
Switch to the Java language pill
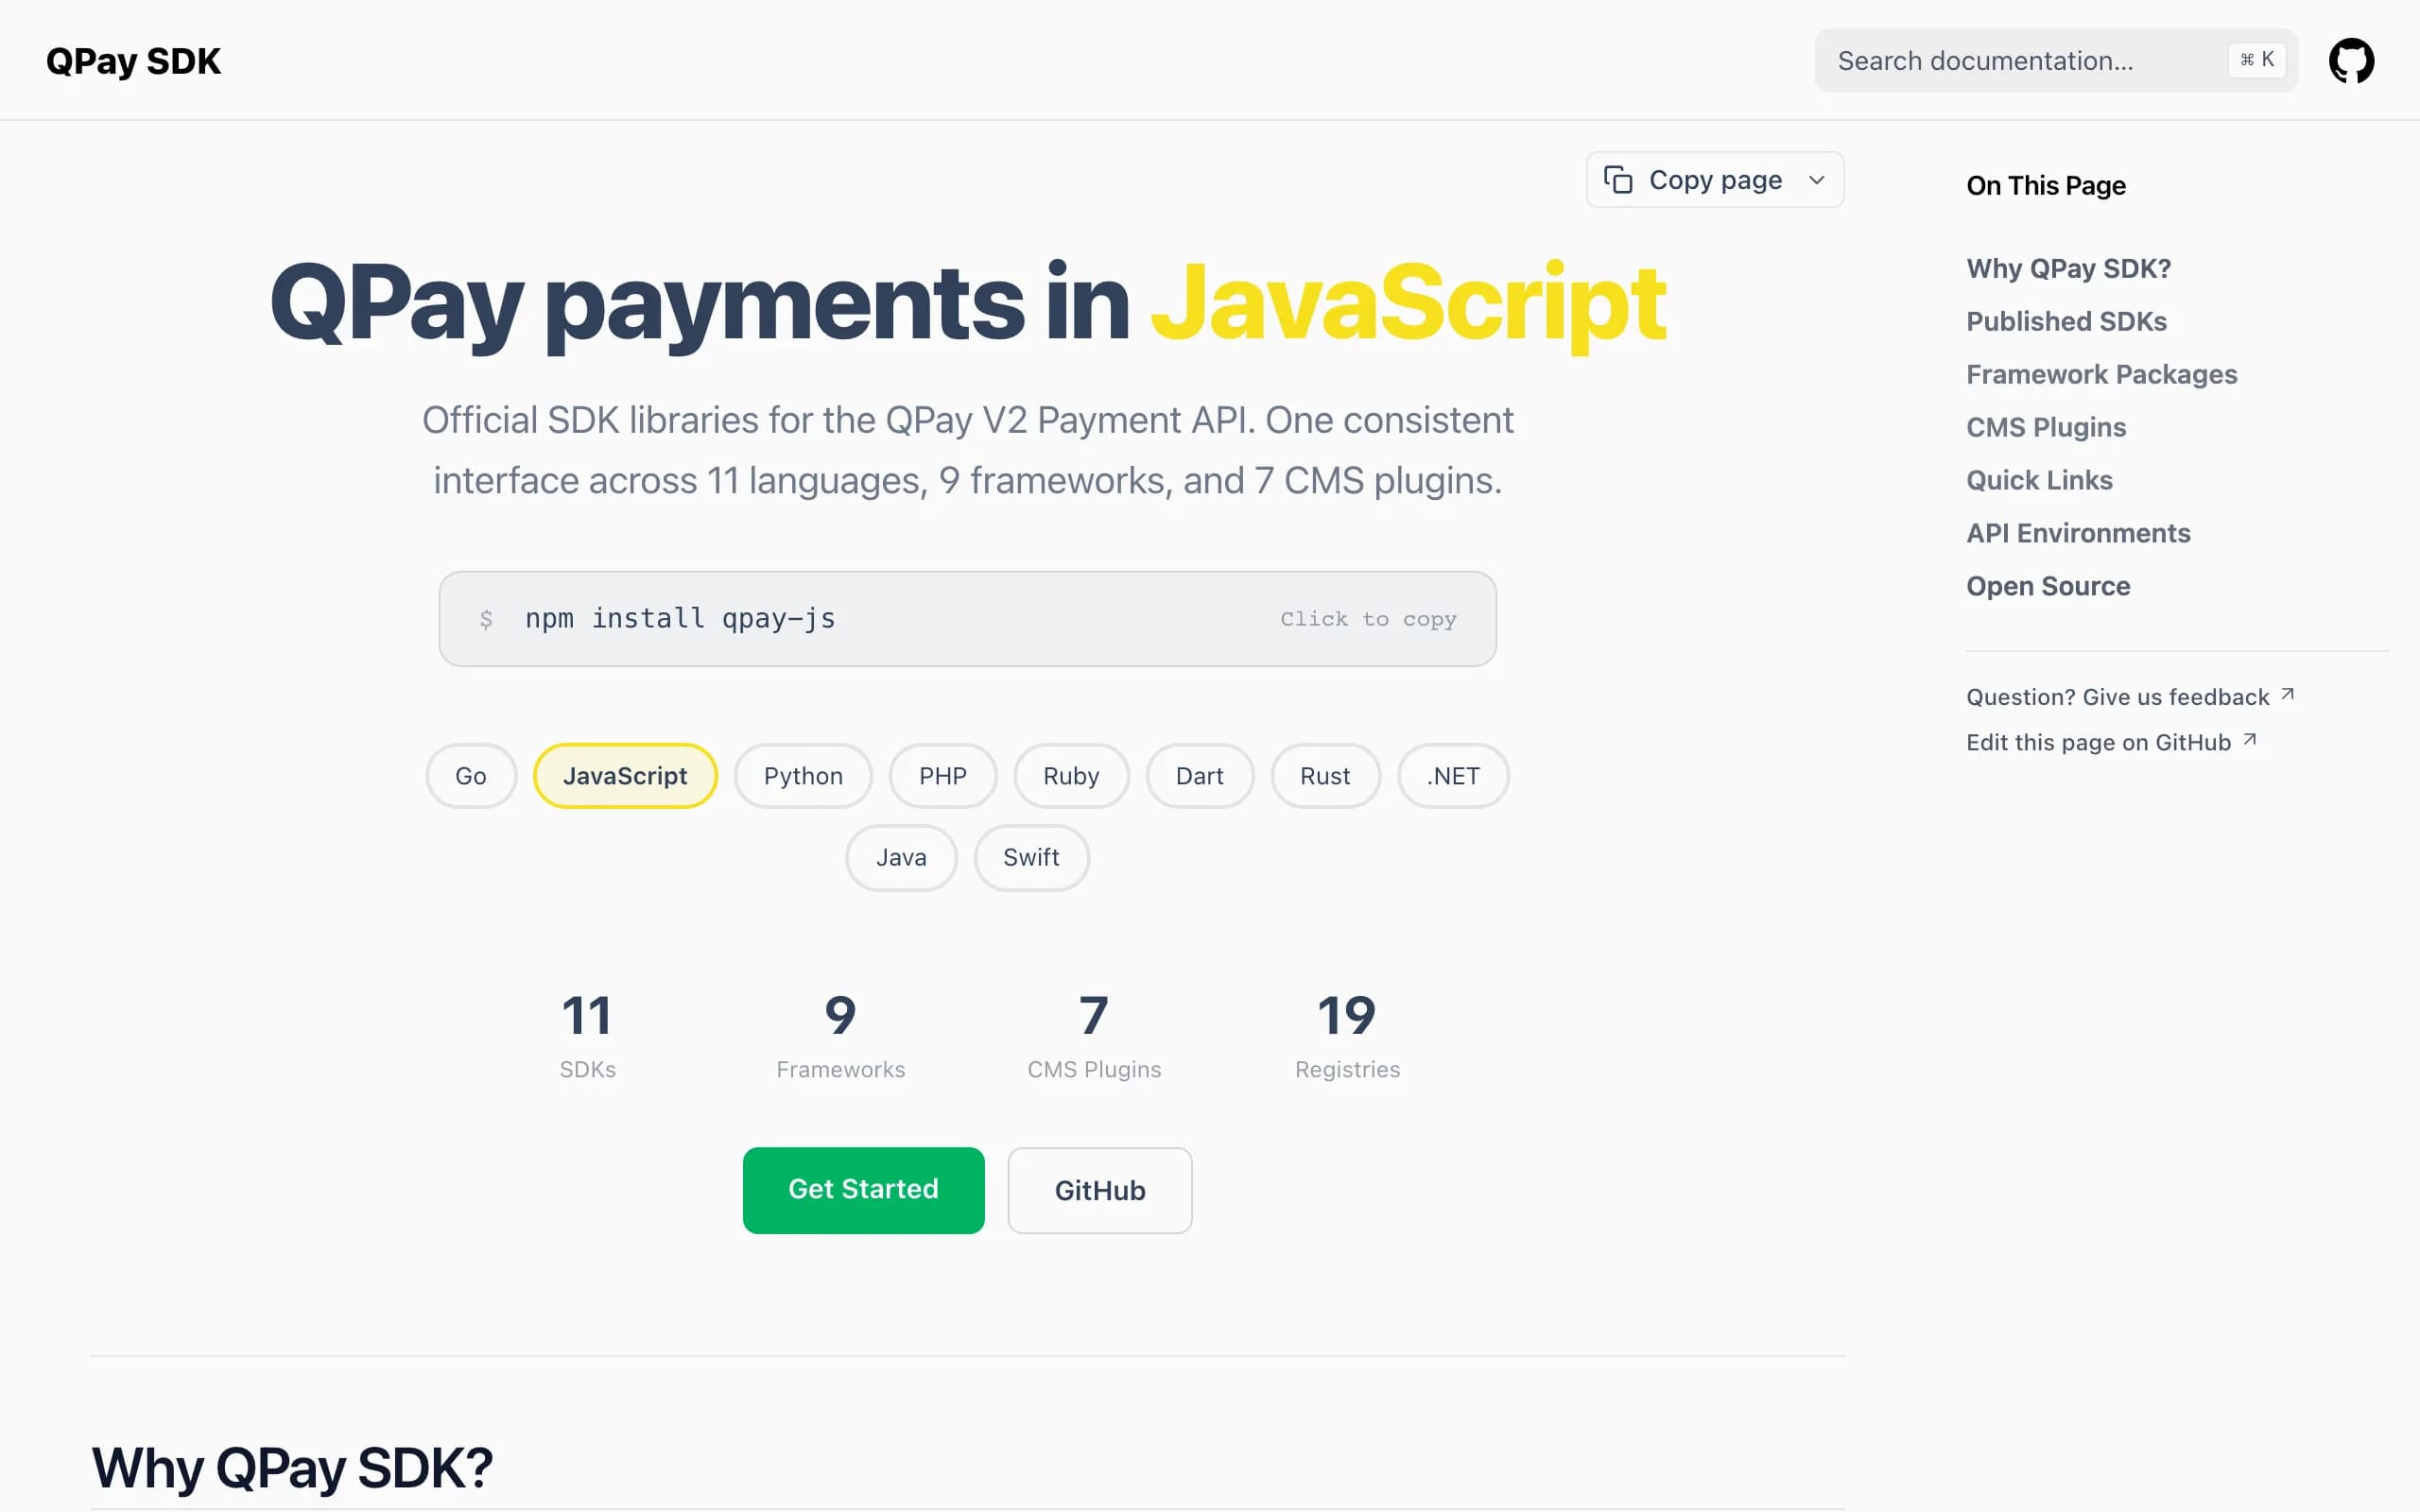[901, 857]
